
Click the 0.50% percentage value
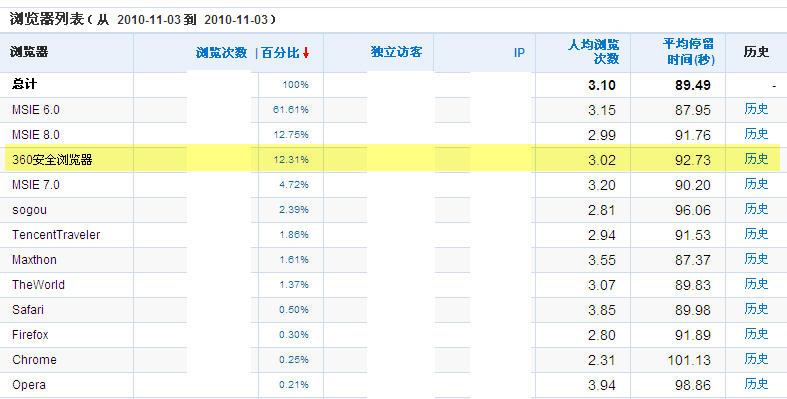294,310
